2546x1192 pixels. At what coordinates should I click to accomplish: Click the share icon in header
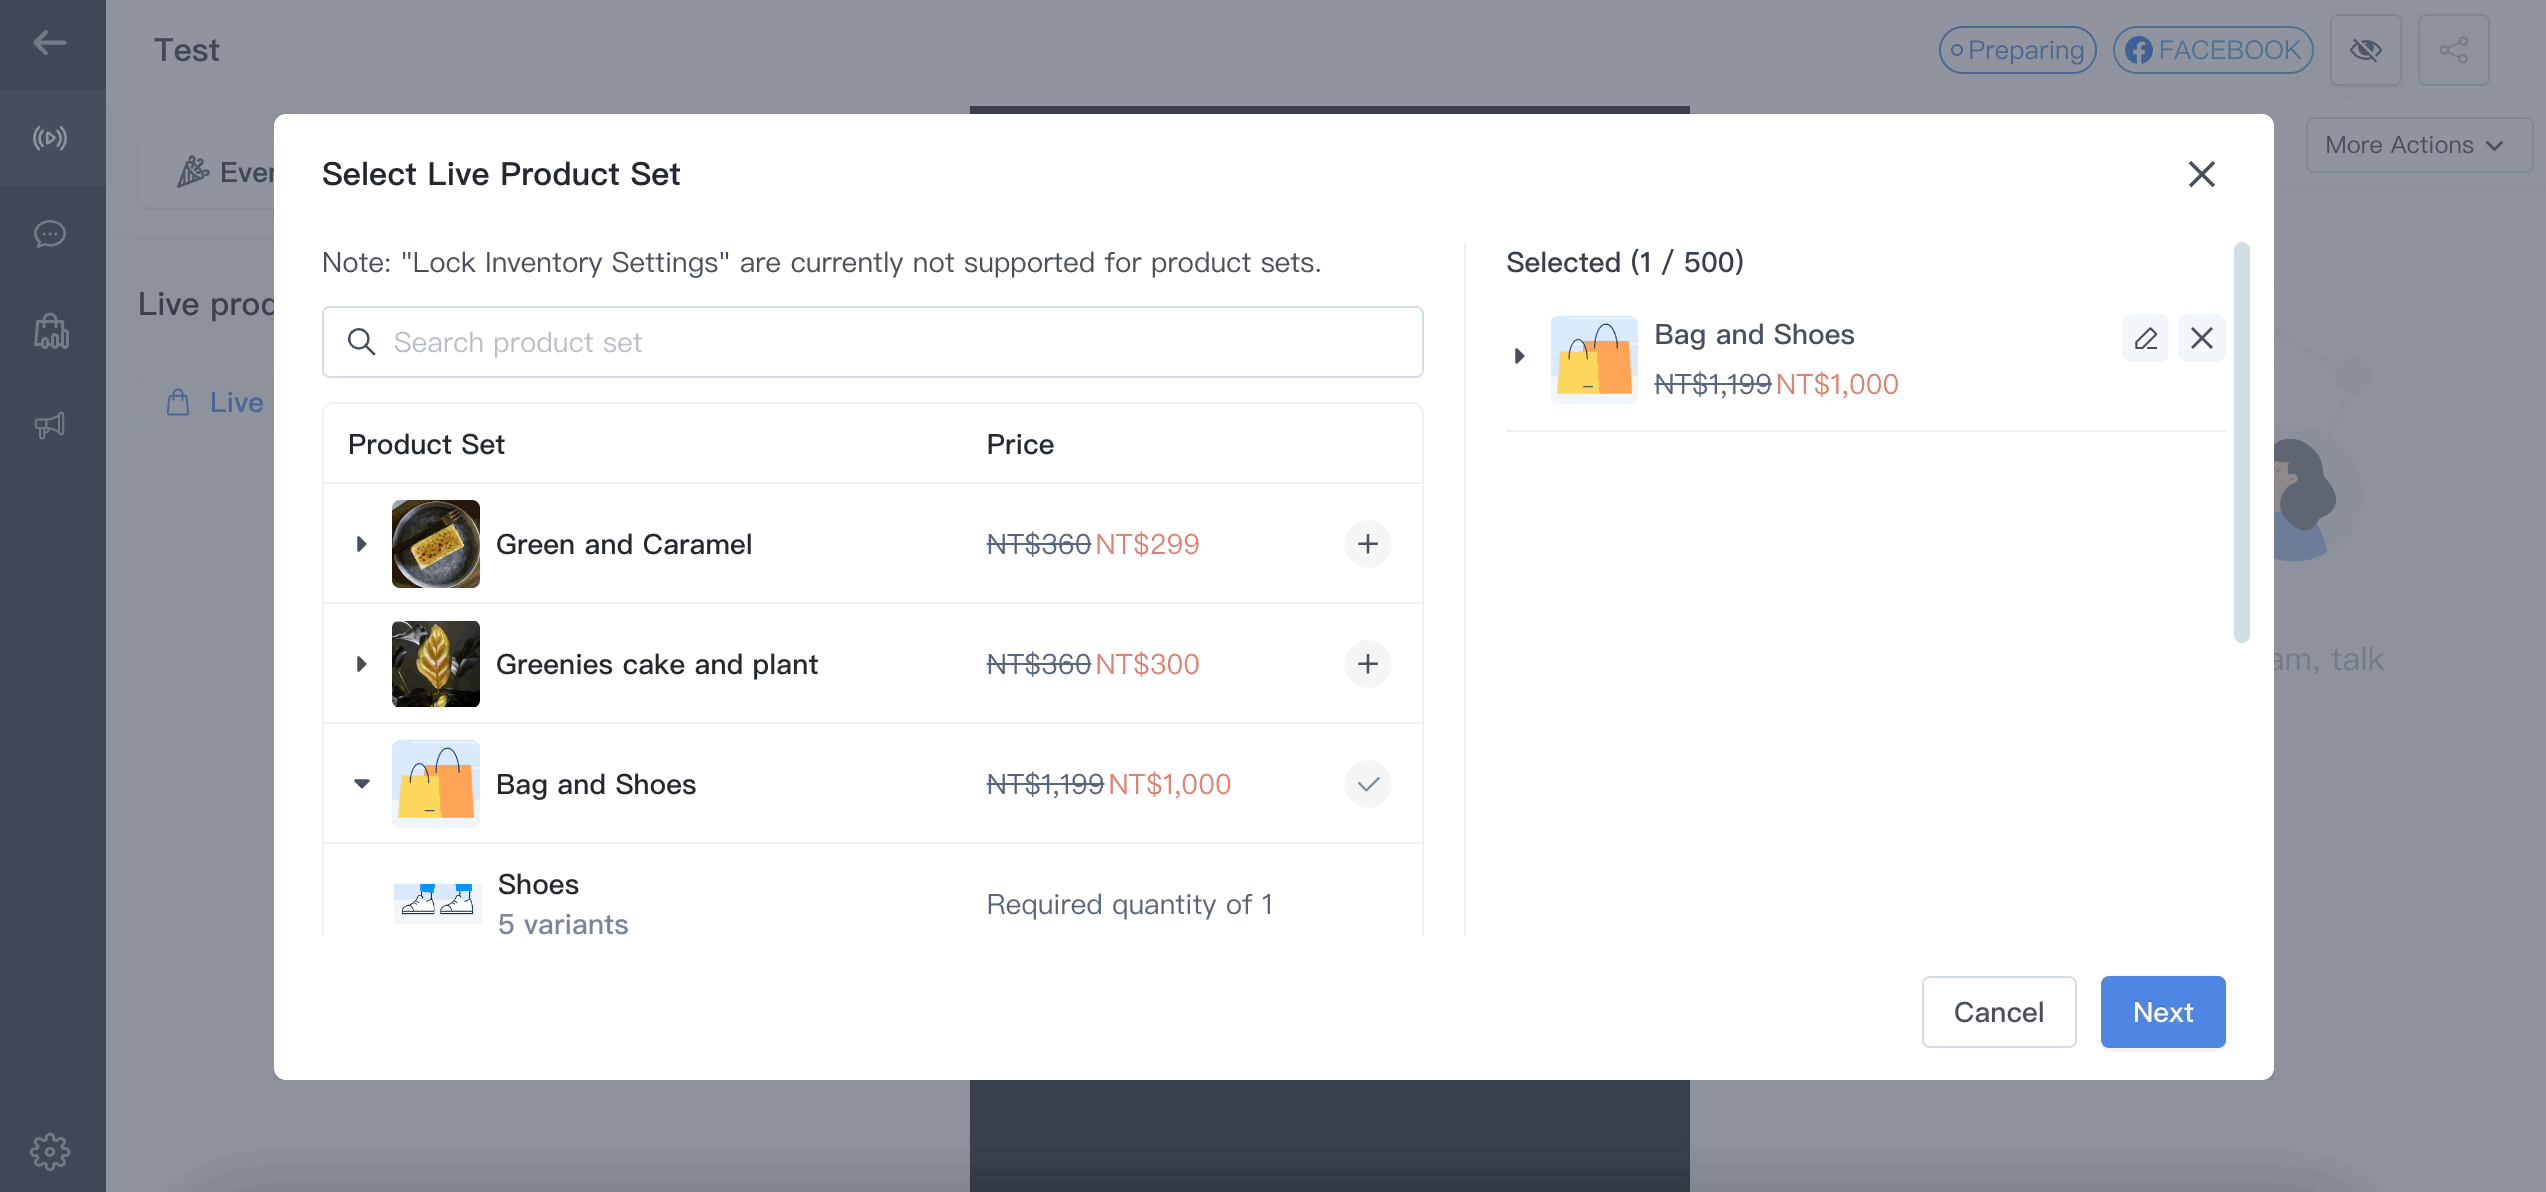[x=2453, y=50]
